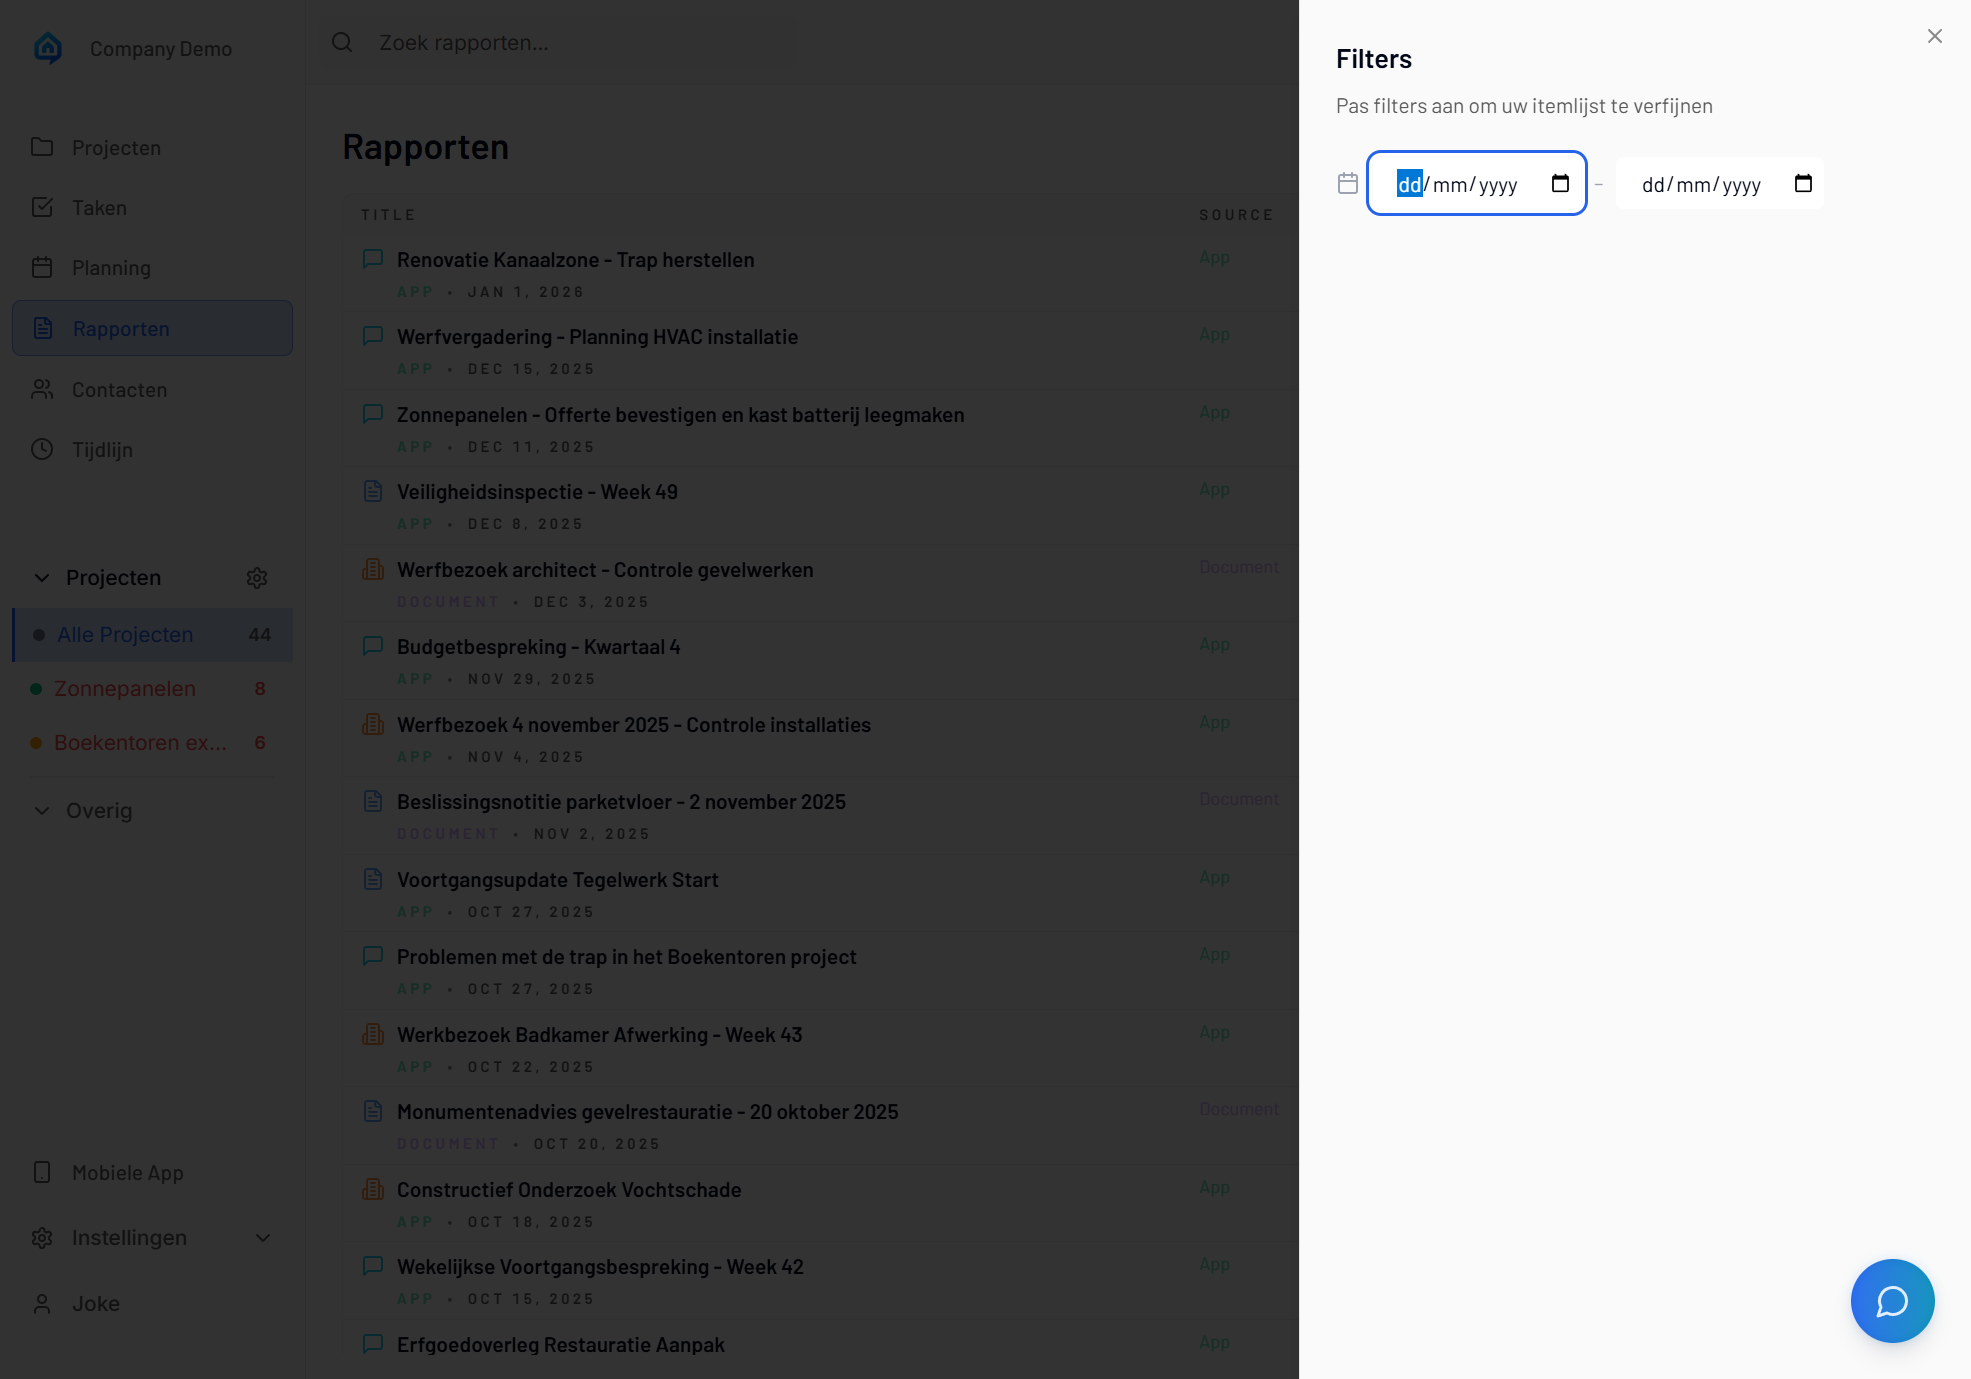This screenshot has width=1971, height=1379.
Task: Expand the Overig section
Action: (42, 811)
